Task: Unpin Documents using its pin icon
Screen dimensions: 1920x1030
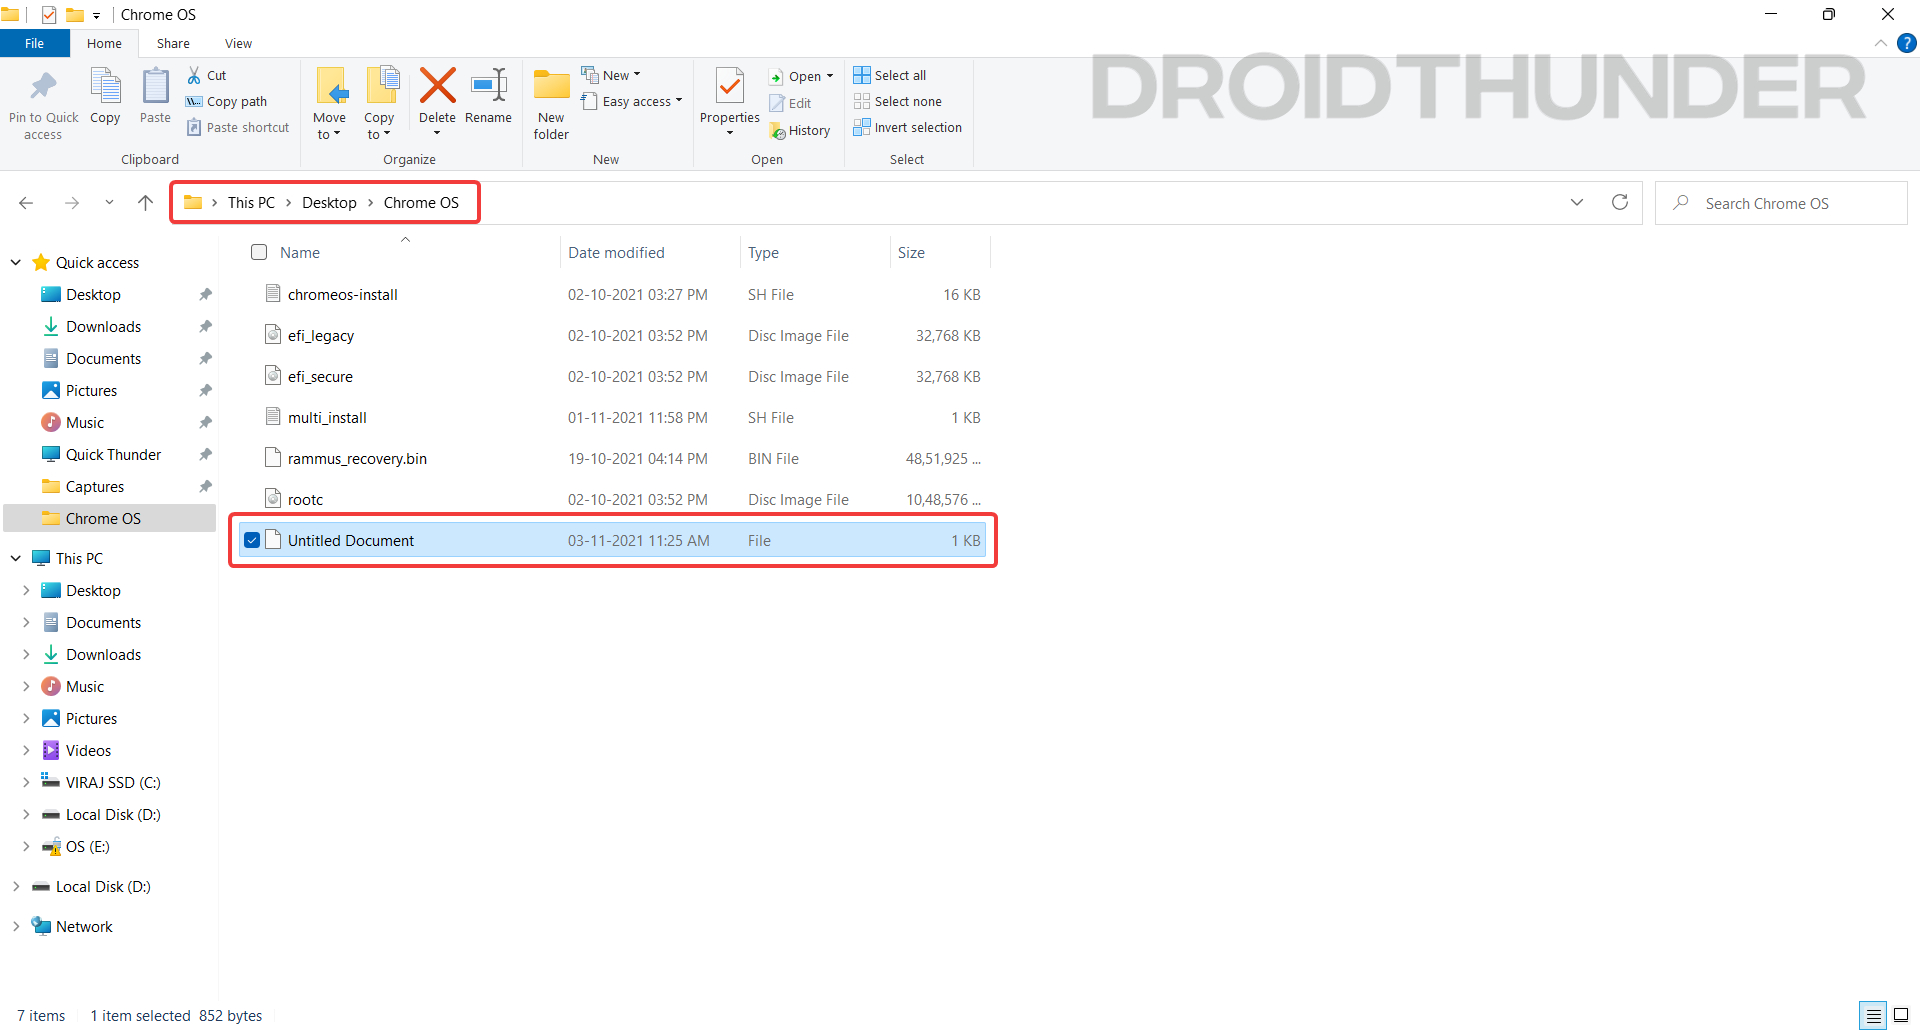Action: 205,358
